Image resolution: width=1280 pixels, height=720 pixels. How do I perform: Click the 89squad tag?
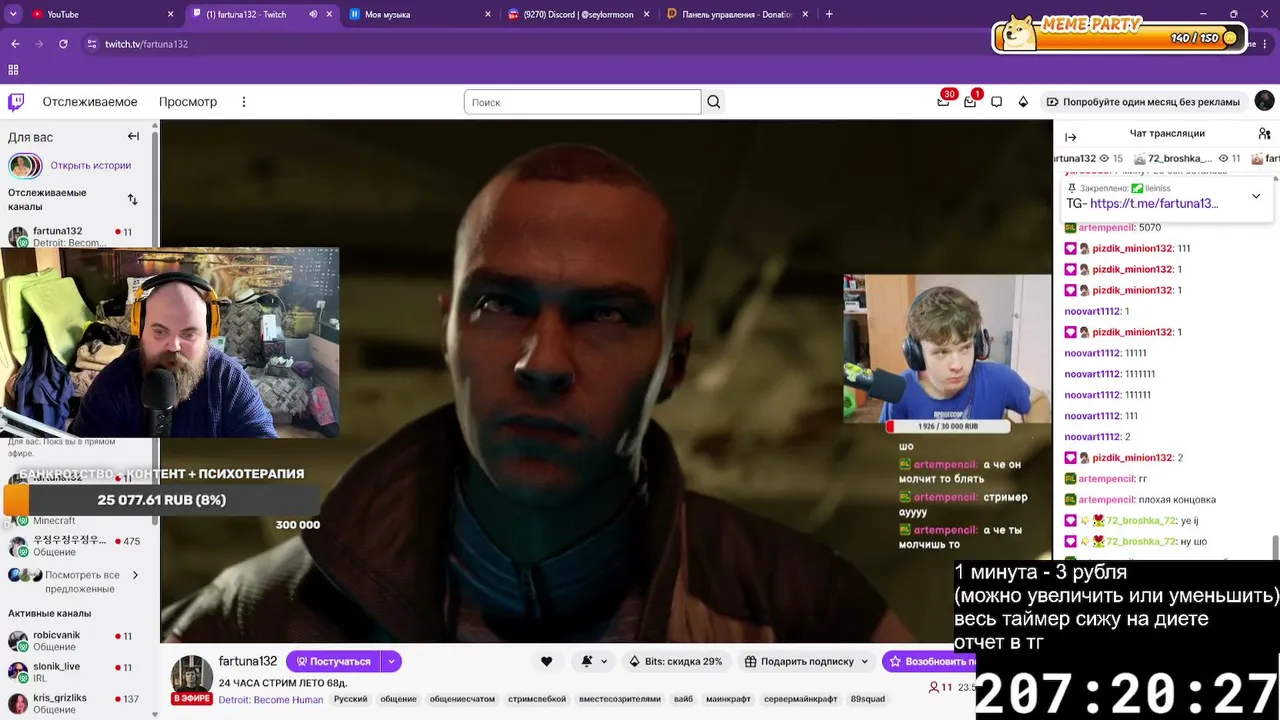867,699
